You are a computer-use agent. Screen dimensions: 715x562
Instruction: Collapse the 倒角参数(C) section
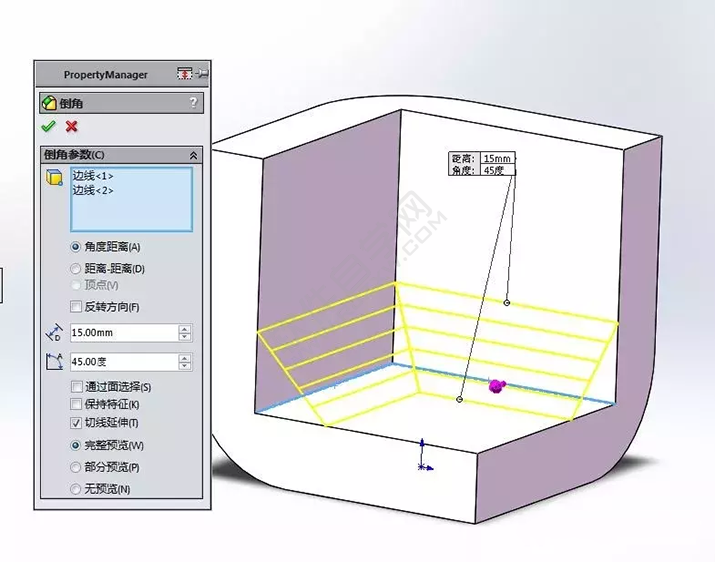[193, 156]
